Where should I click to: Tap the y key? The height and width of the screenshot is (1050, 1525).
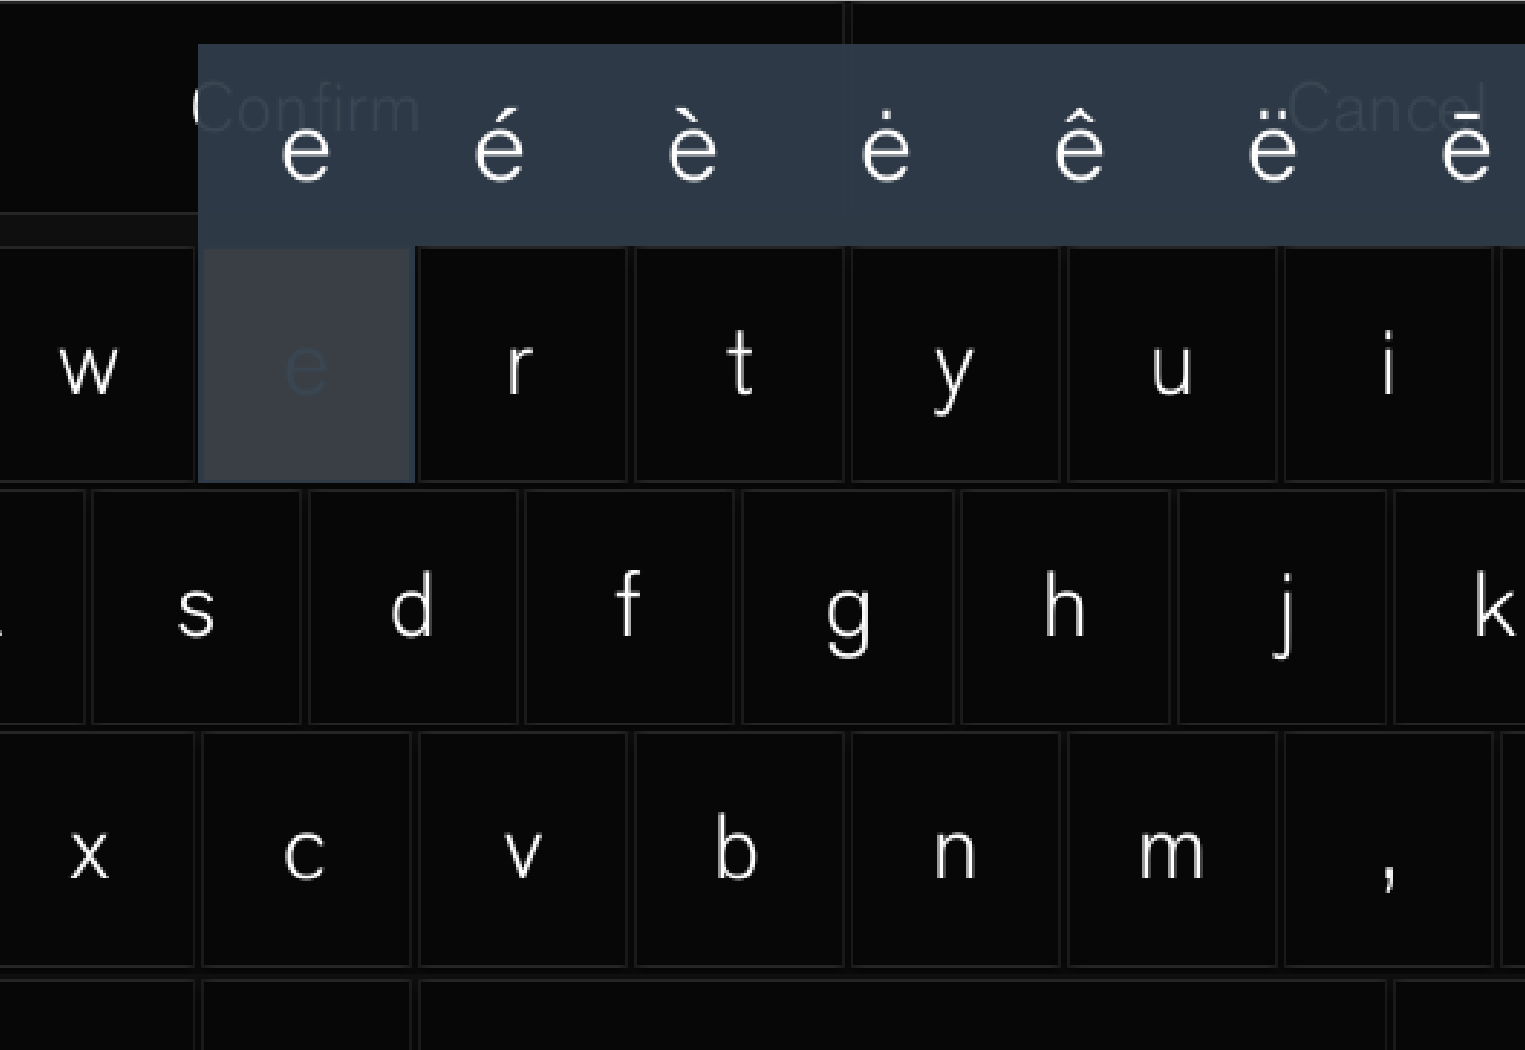tap(955, 365)
